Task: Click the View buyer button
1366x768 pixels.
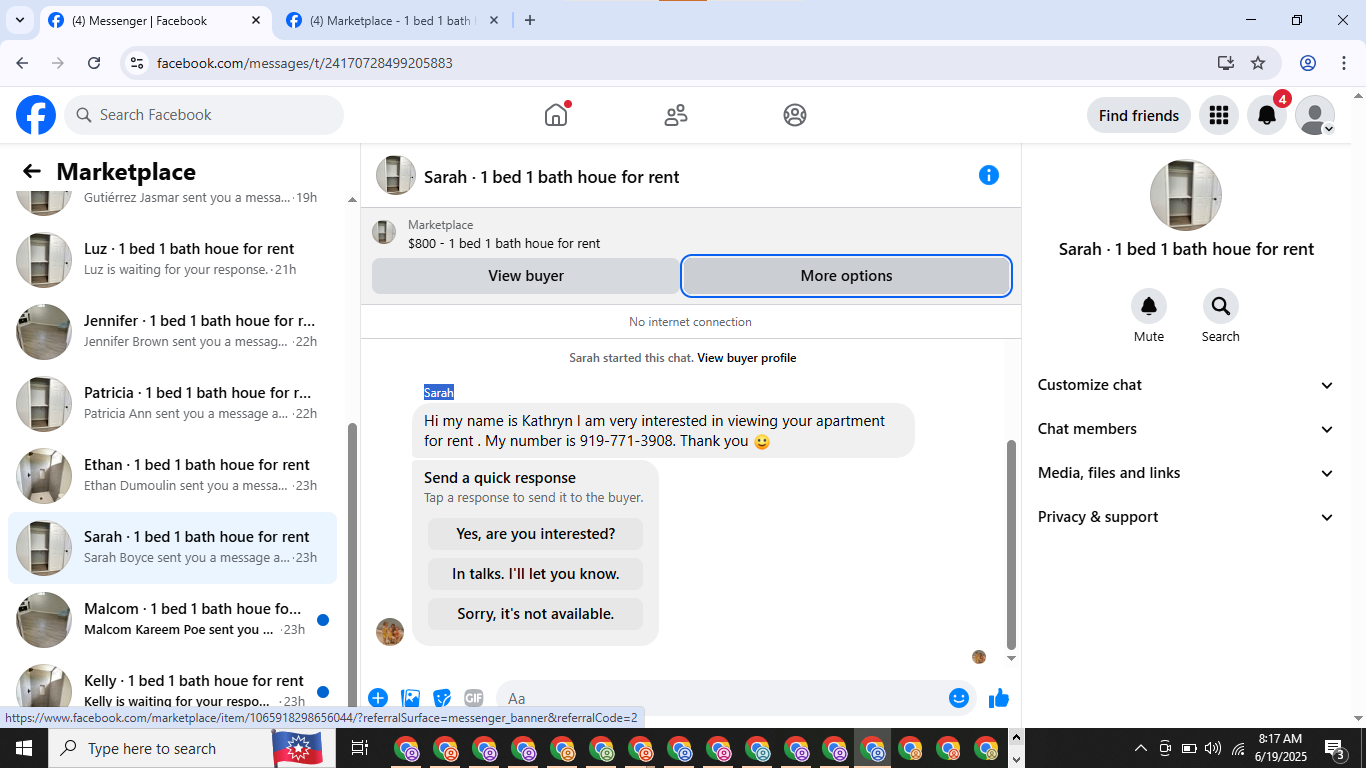Action: tap(526, 276)
